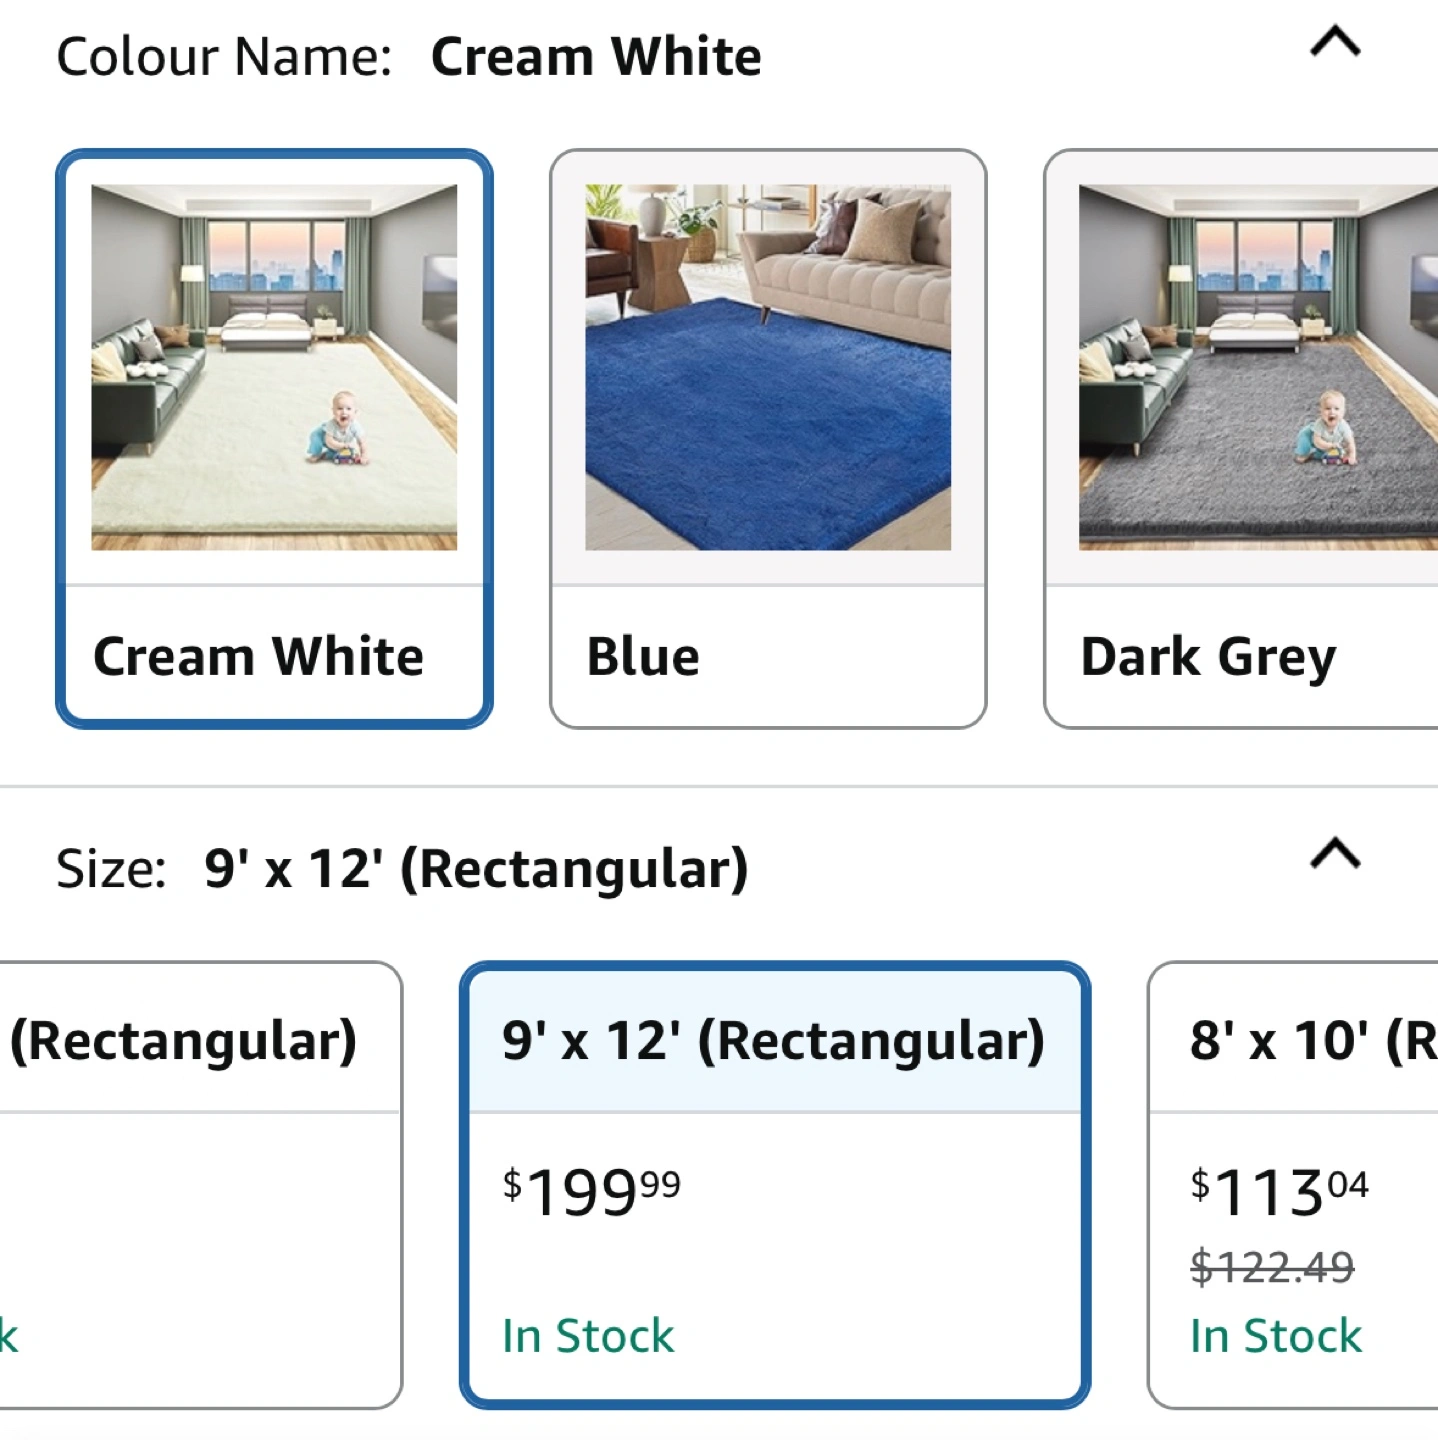Choose the Dark Grey colour label
This screenshot has width=1438, height=1440.
pos(1208,657)
